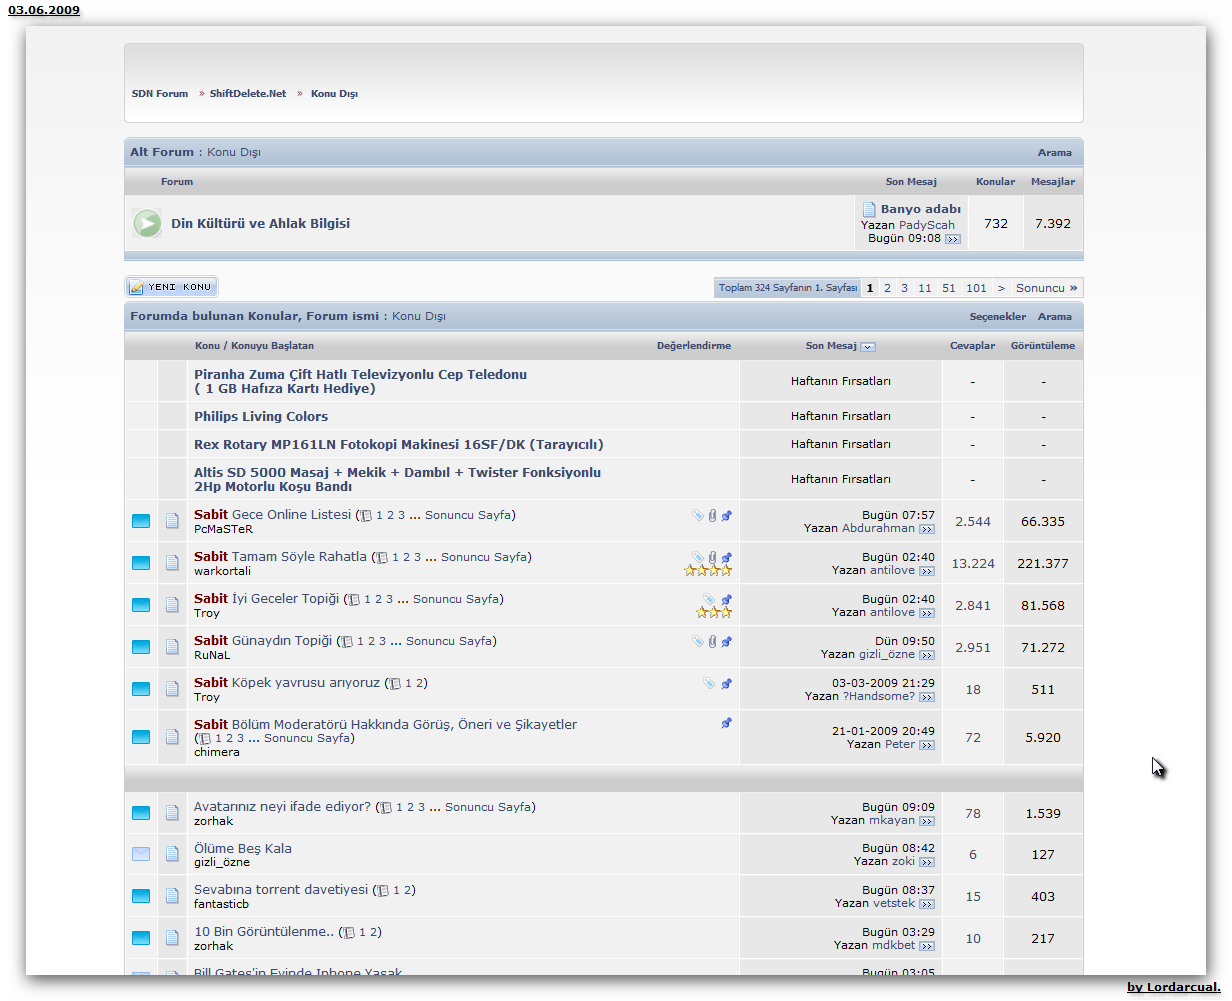Image resolution: width=1232 pixels, height=1001 pixels.
Task: Go to last post icon beside PadyScah
Action: pos(953,239)
